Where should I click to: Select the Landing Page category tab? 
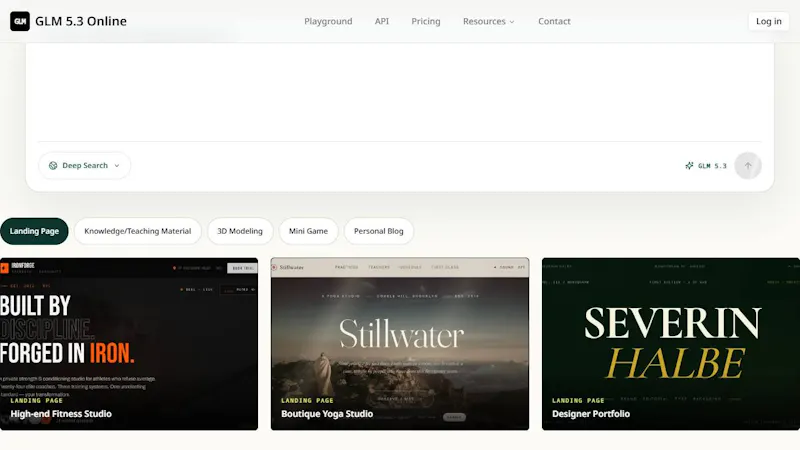34,231
